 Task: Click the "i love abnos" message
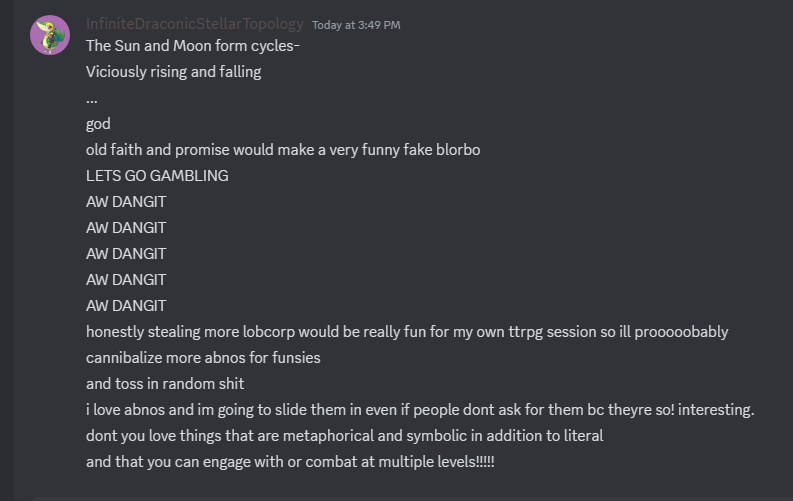point(420,410)
